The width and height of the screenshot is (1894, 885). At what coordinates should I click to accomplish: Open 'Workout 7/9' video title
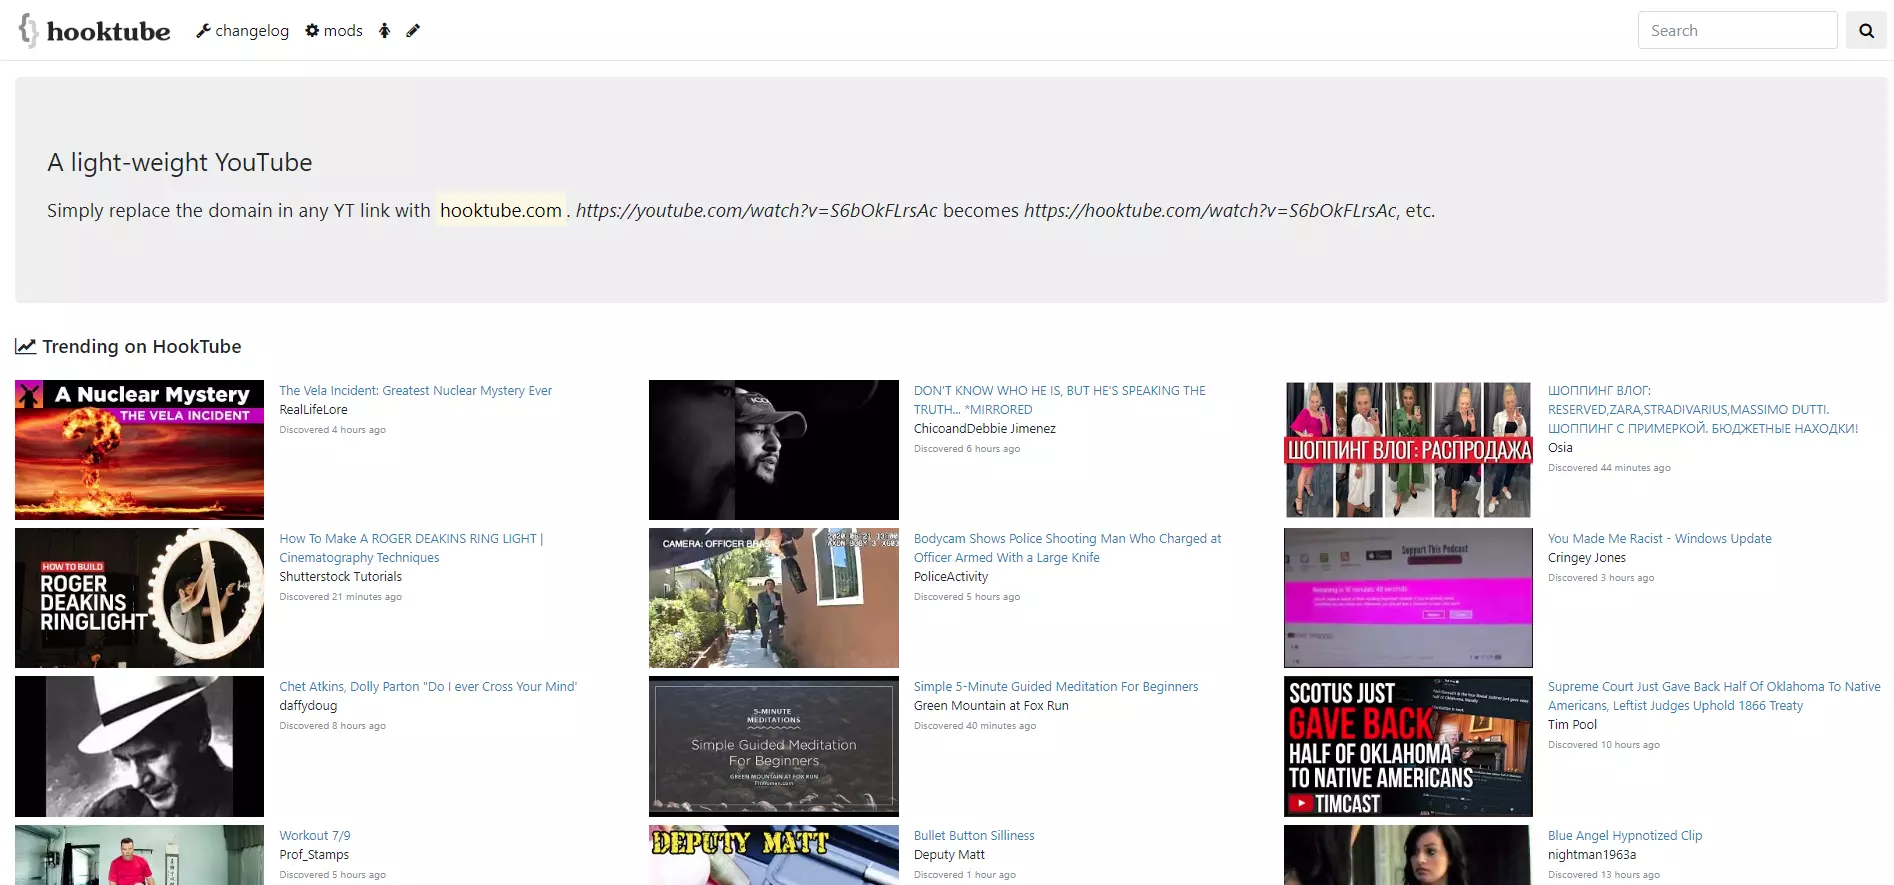(314, 836)
